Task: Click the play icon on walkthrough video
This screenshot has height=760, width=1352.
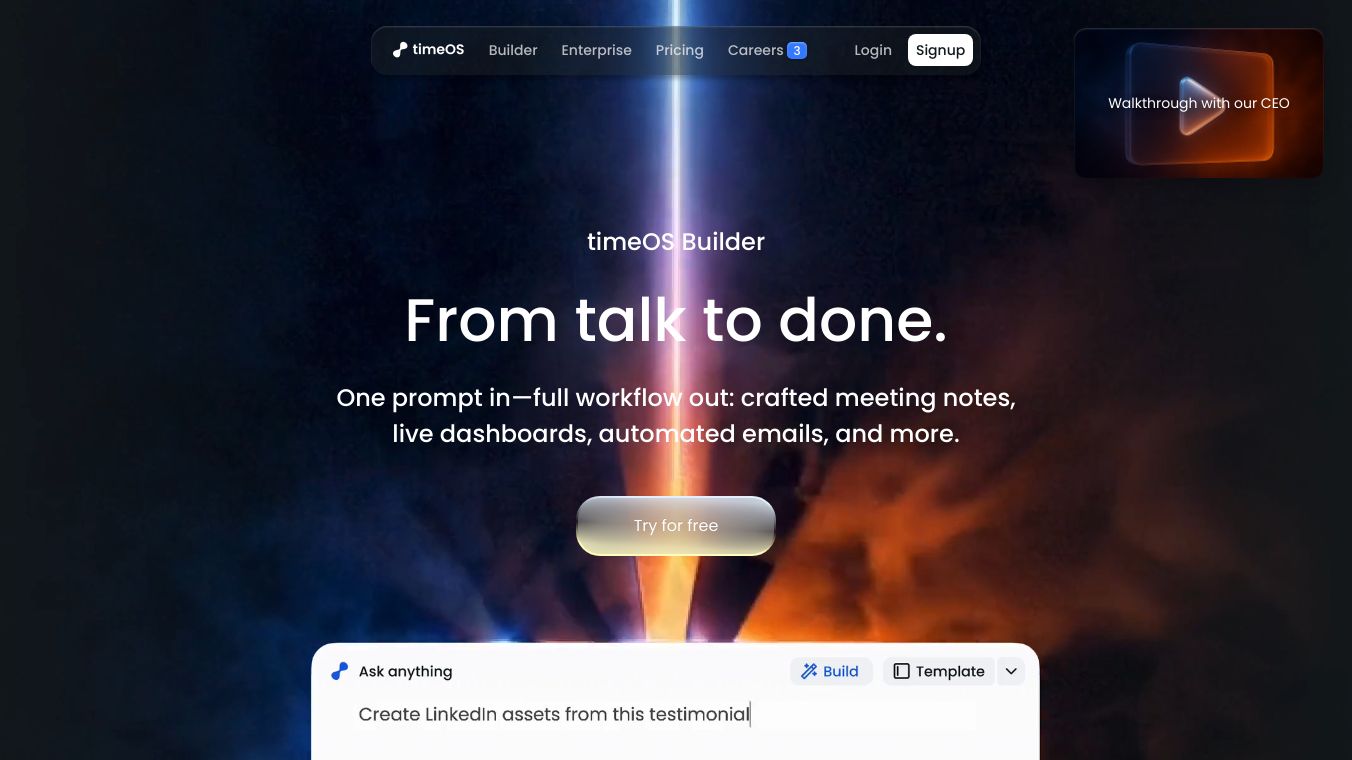Action: click(1201, 105)
